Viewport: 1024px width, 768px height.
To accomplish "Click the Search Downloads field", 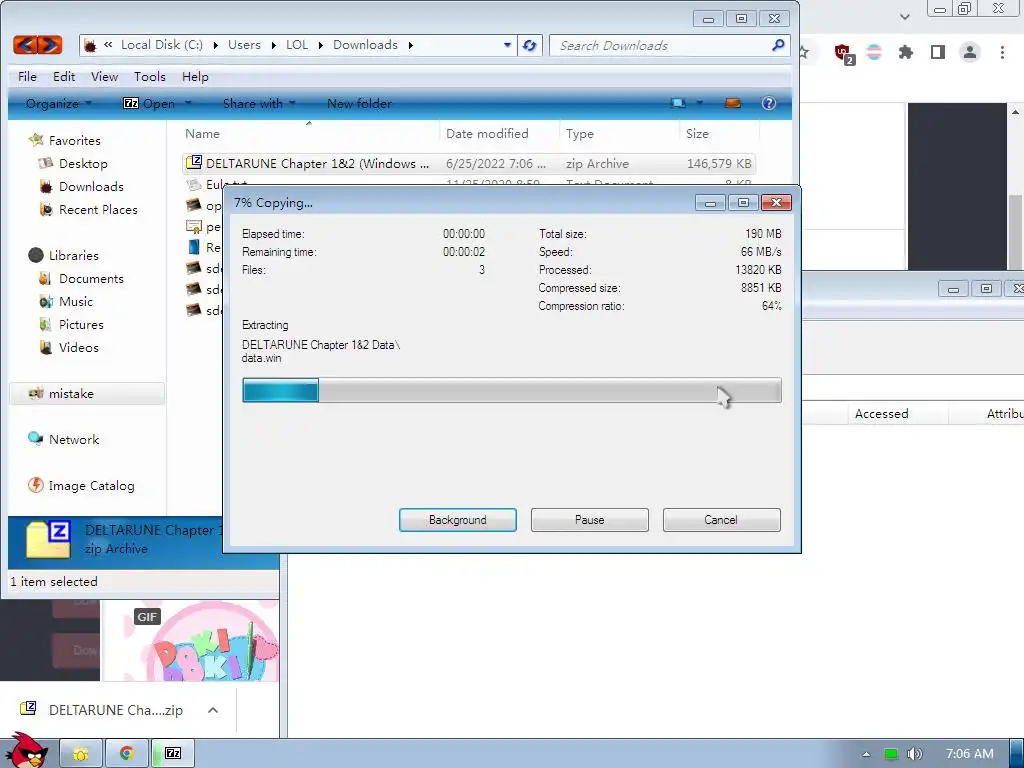I will pyautogui.click(x=663, y=45).
